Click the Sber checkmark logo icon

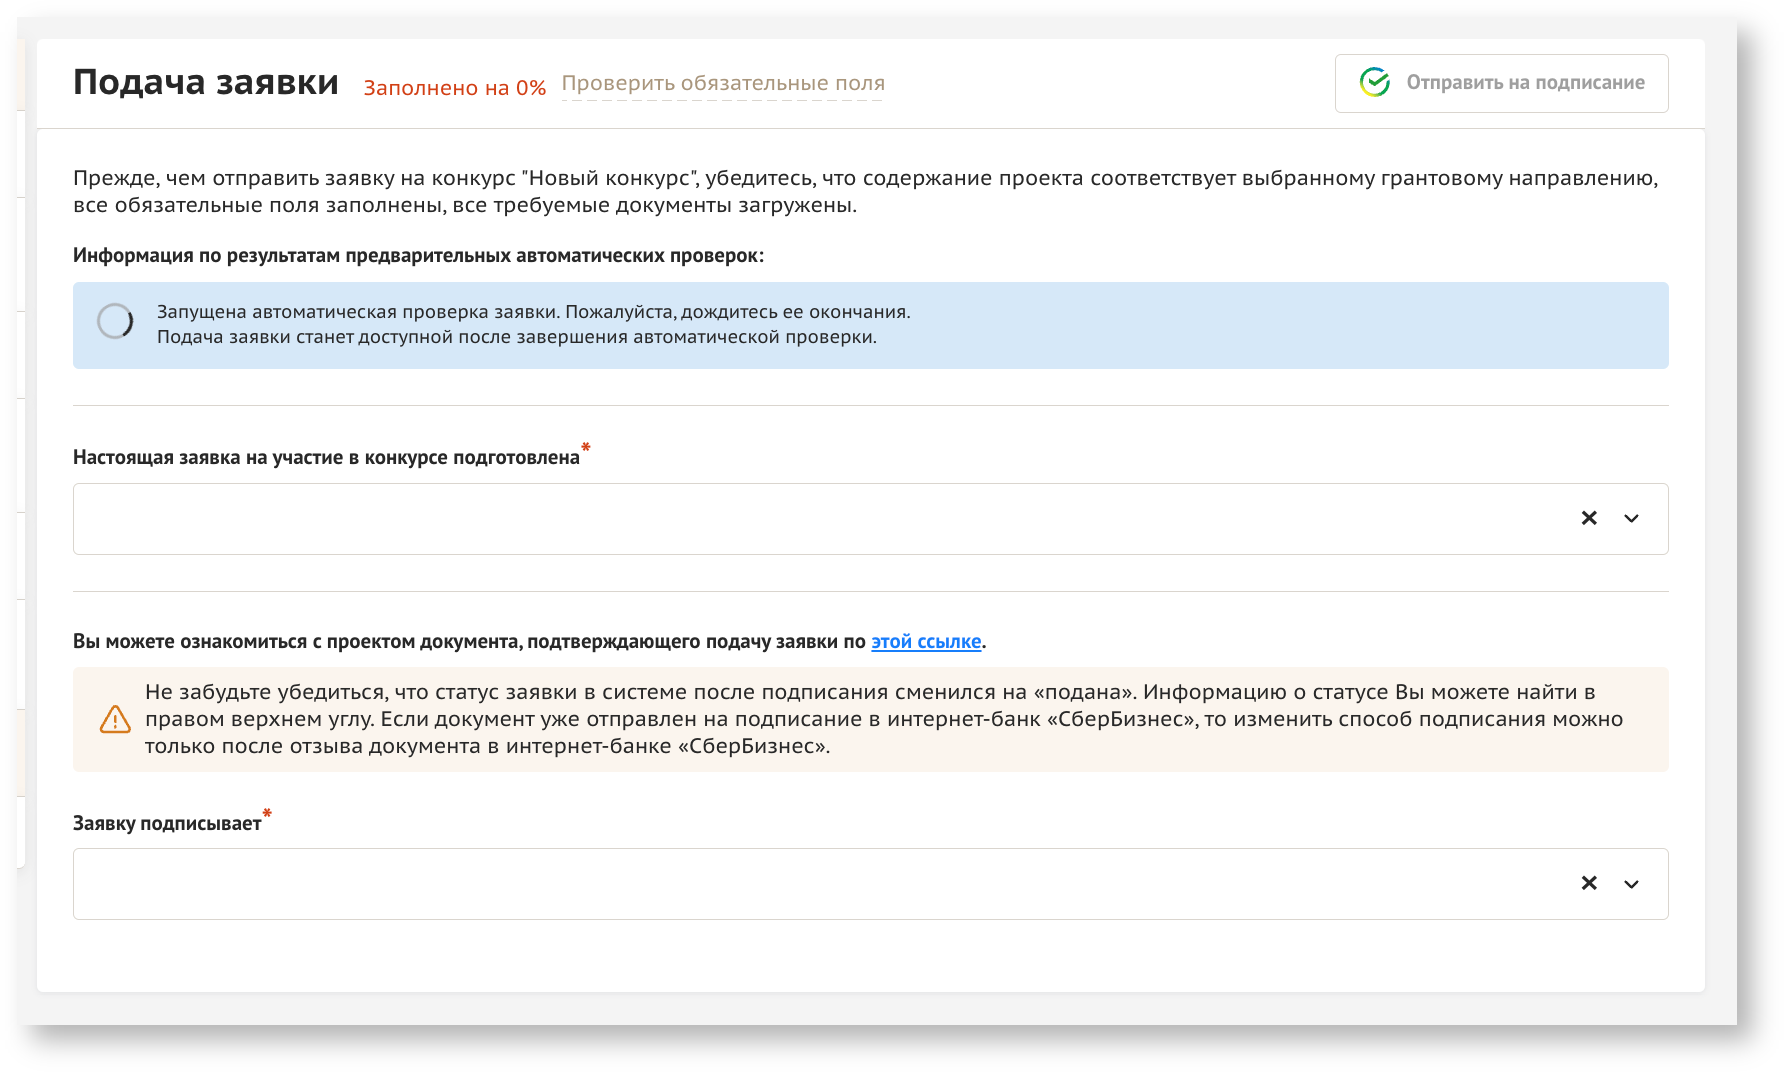(x=1375, y=83)
